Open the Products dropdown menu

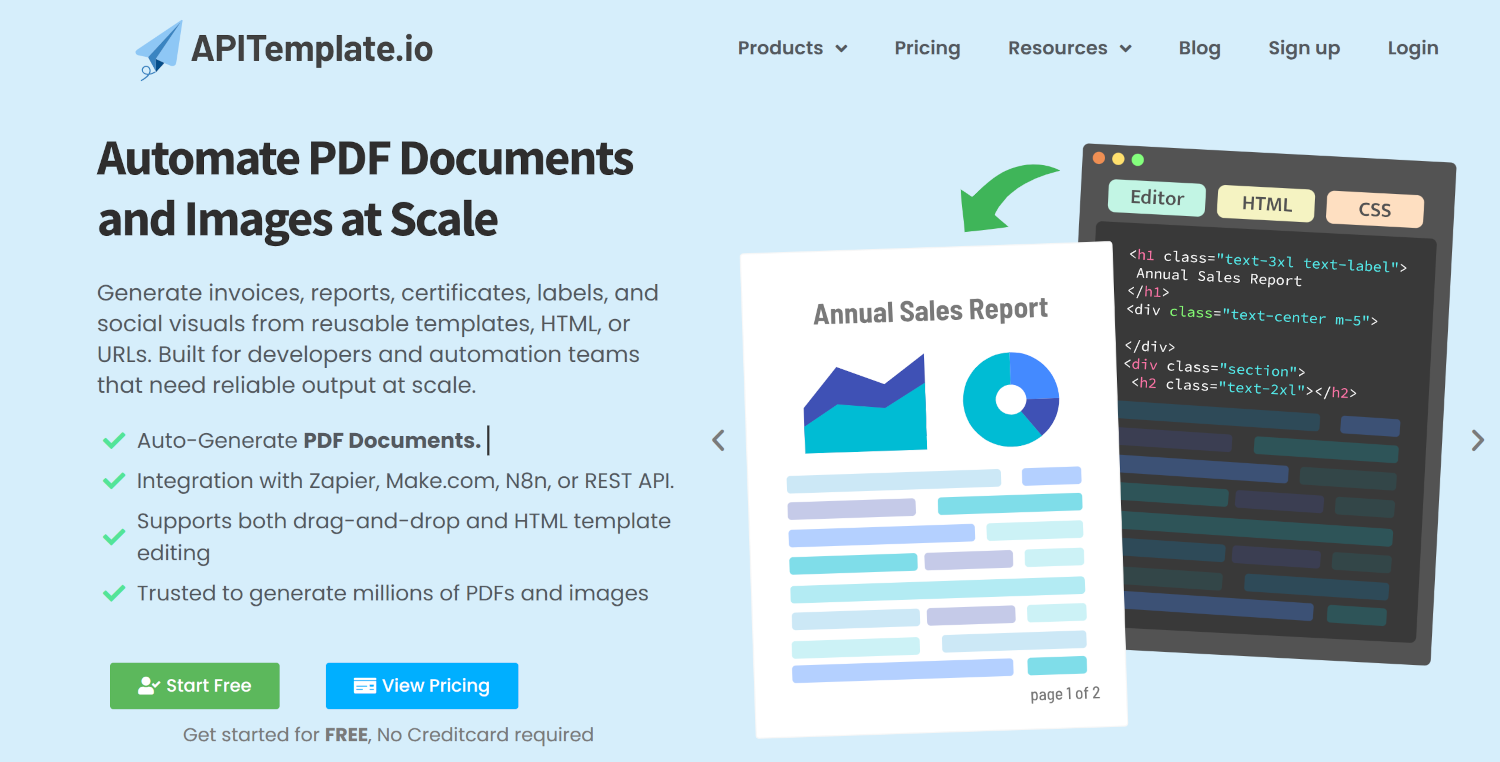pyautogui.click(x=792, y=47)
